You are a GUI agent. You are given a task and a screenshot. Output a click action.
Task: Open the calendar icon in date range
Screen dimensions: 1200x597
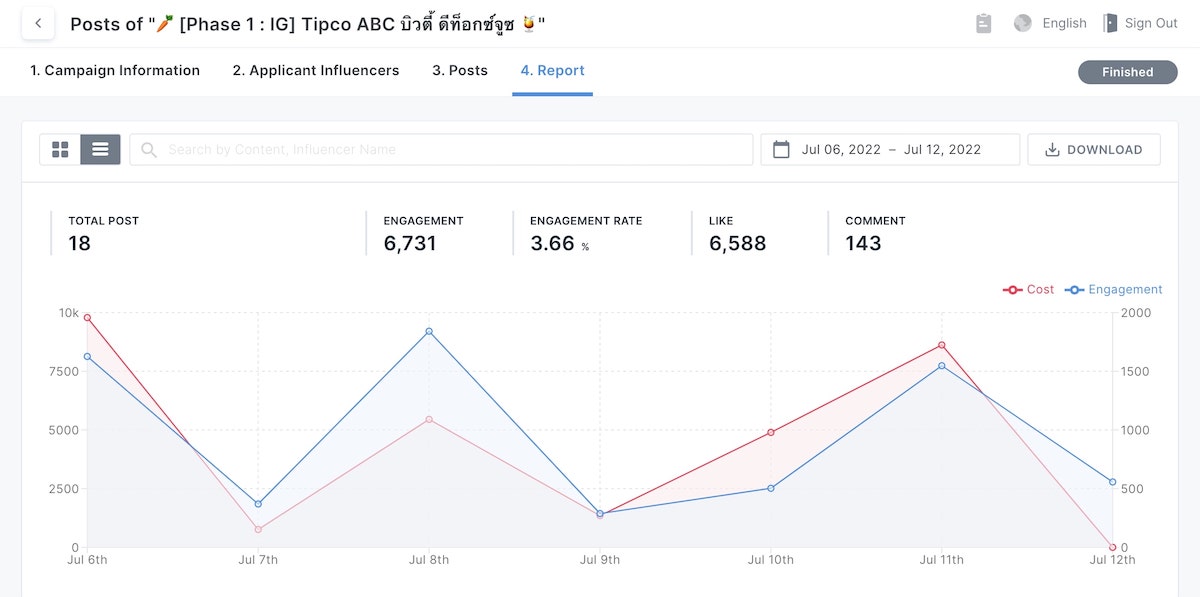click(782, 150)
